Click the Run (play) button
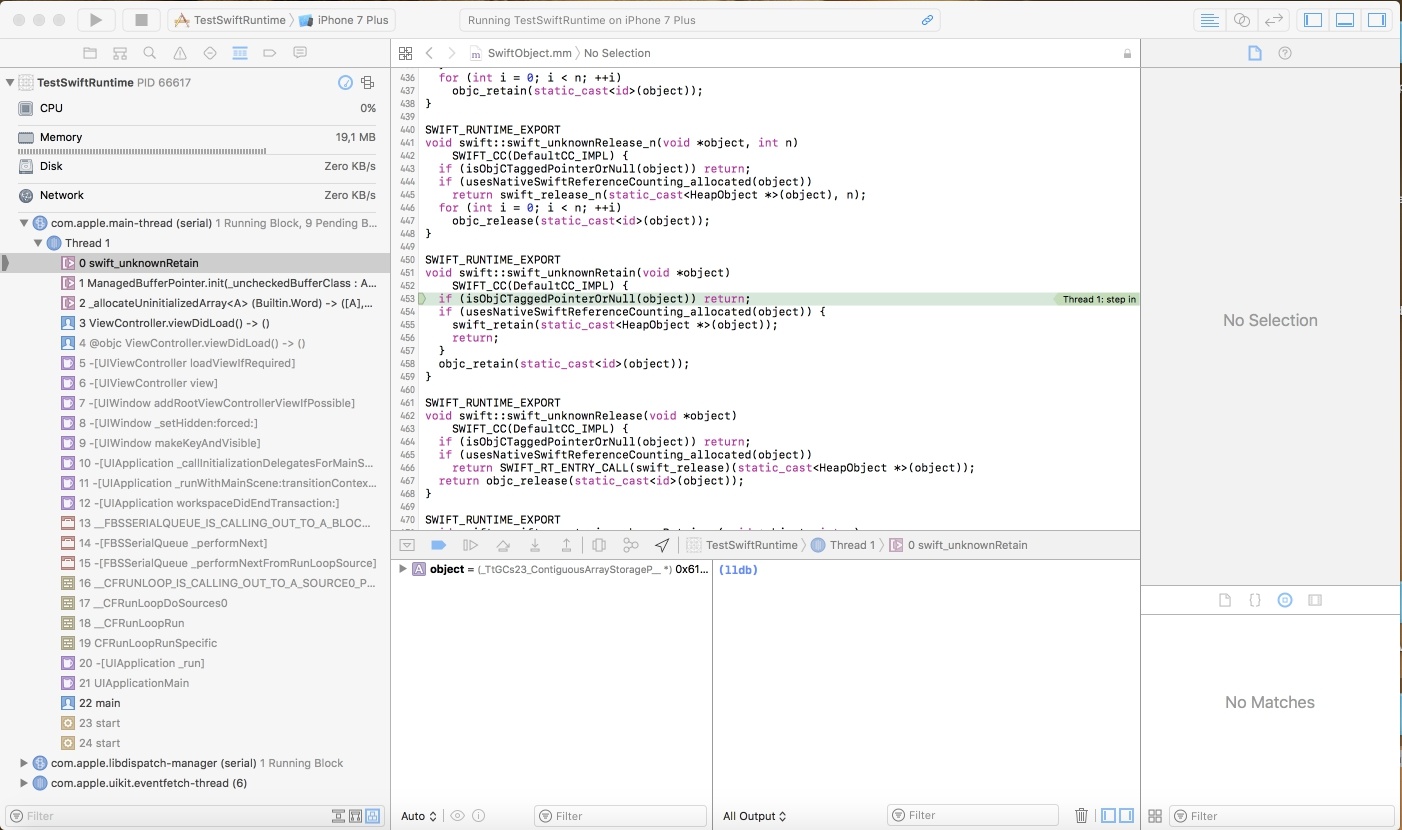Screen dimensions: 1402x830 point(96,20)
